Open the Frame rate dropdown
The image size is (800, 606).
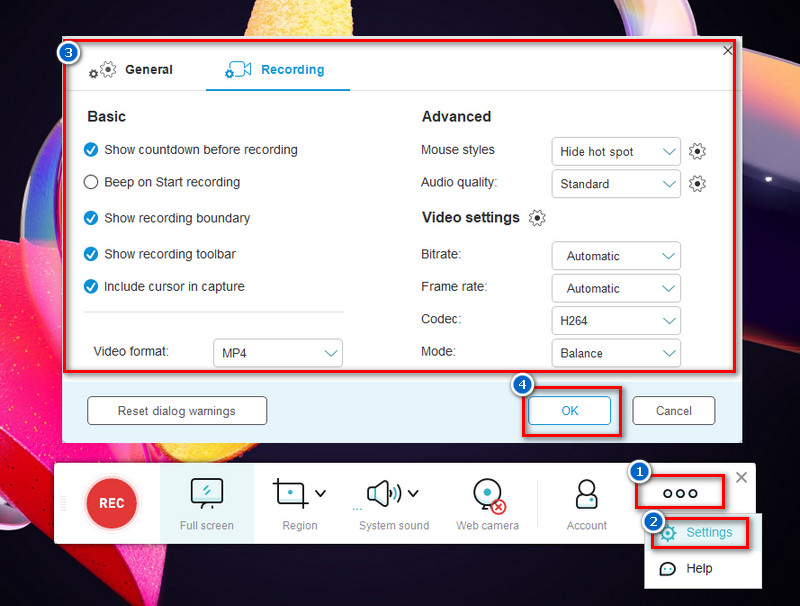[x=616, y=288]
